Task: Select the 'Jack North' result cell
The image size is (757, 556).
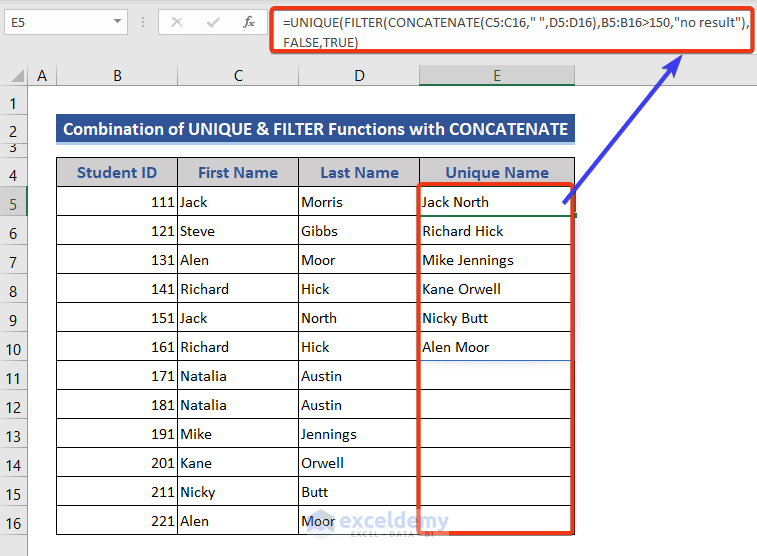Action: coord(497,201)
